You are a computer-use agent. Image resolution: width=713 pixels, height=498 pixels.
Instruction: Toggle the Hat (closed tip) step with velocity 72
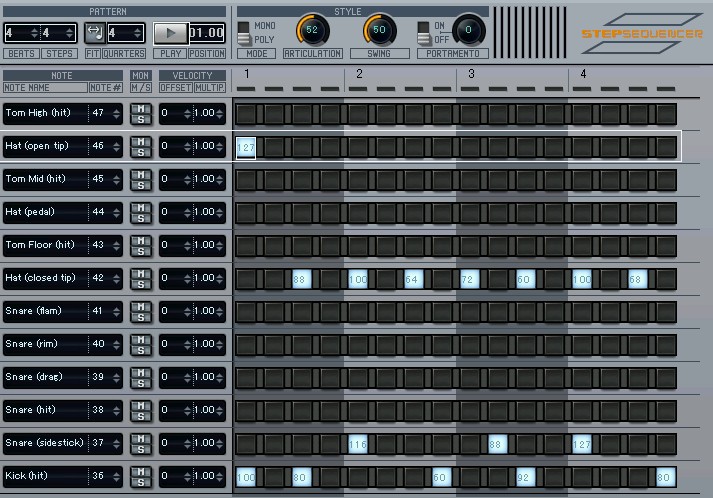tap(470, 279)
